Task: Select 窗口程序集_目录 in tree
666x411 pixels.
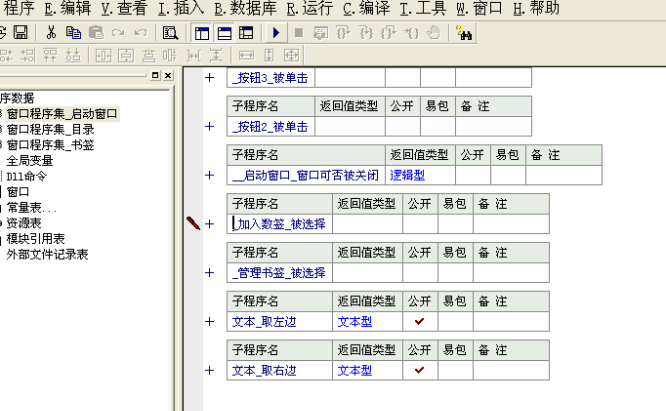Action: pyautogui.click(x=51, y=129)
